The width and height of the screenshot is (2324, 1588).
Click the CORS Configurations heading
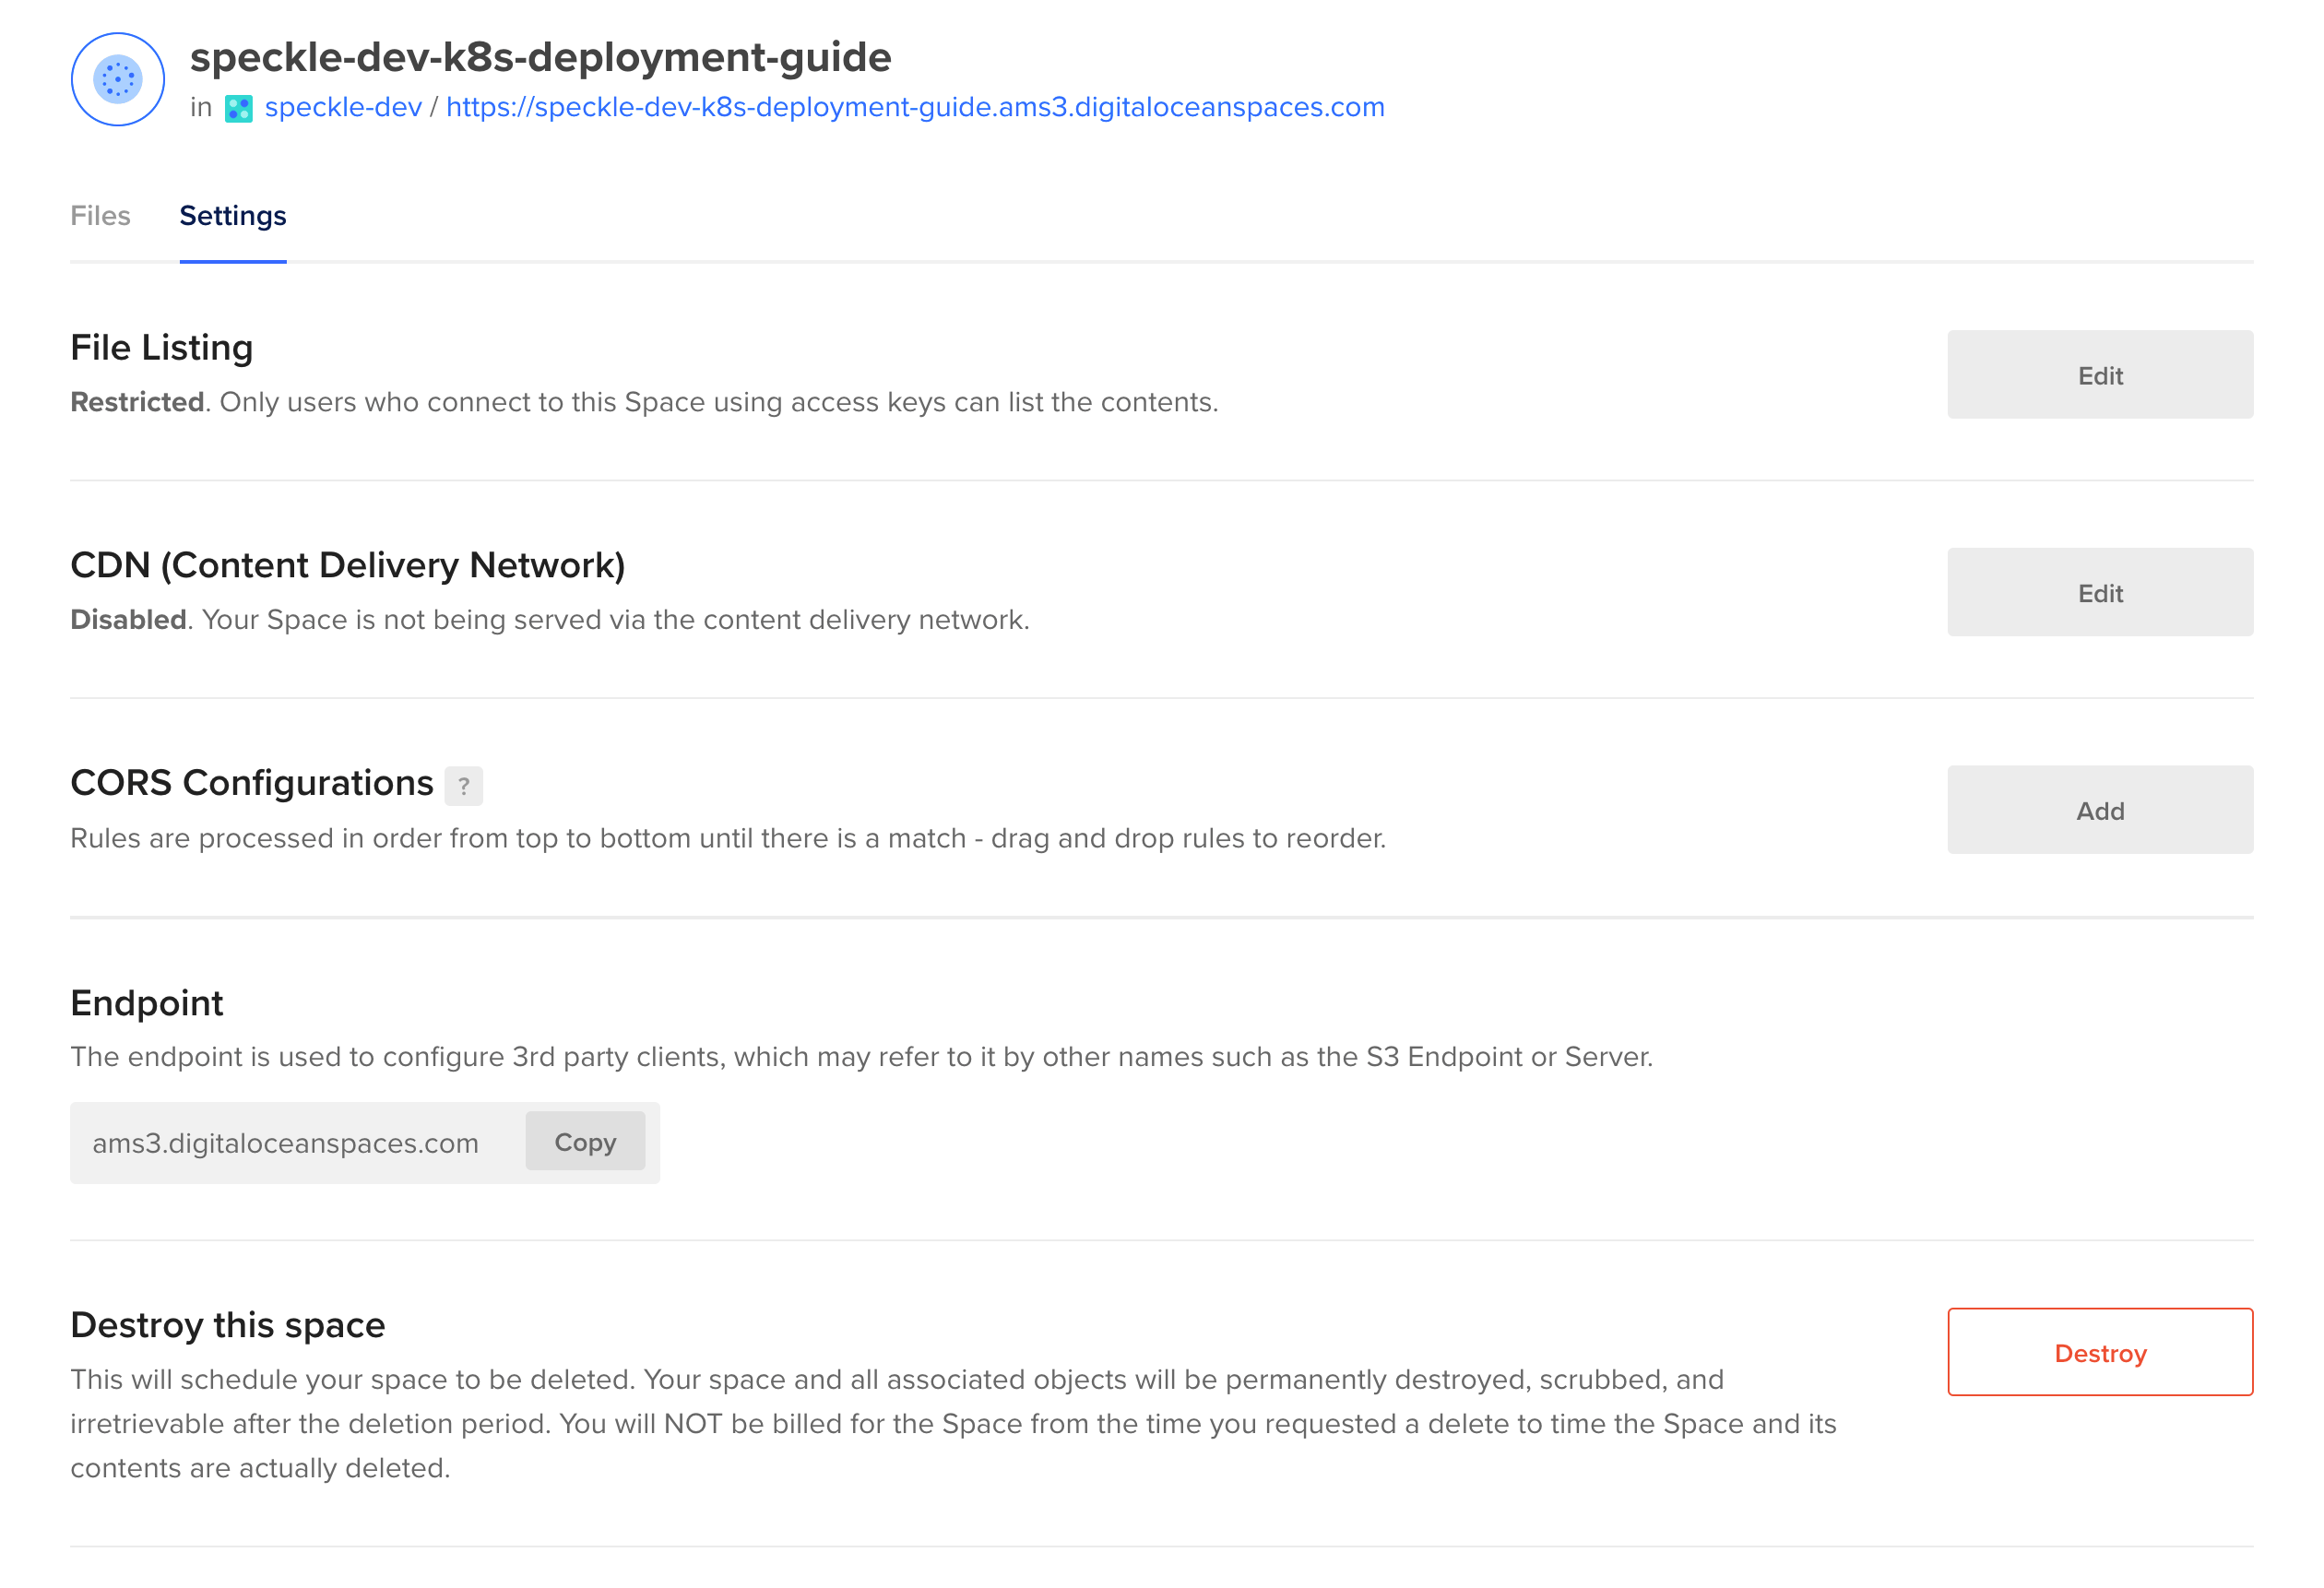(252, 783)
